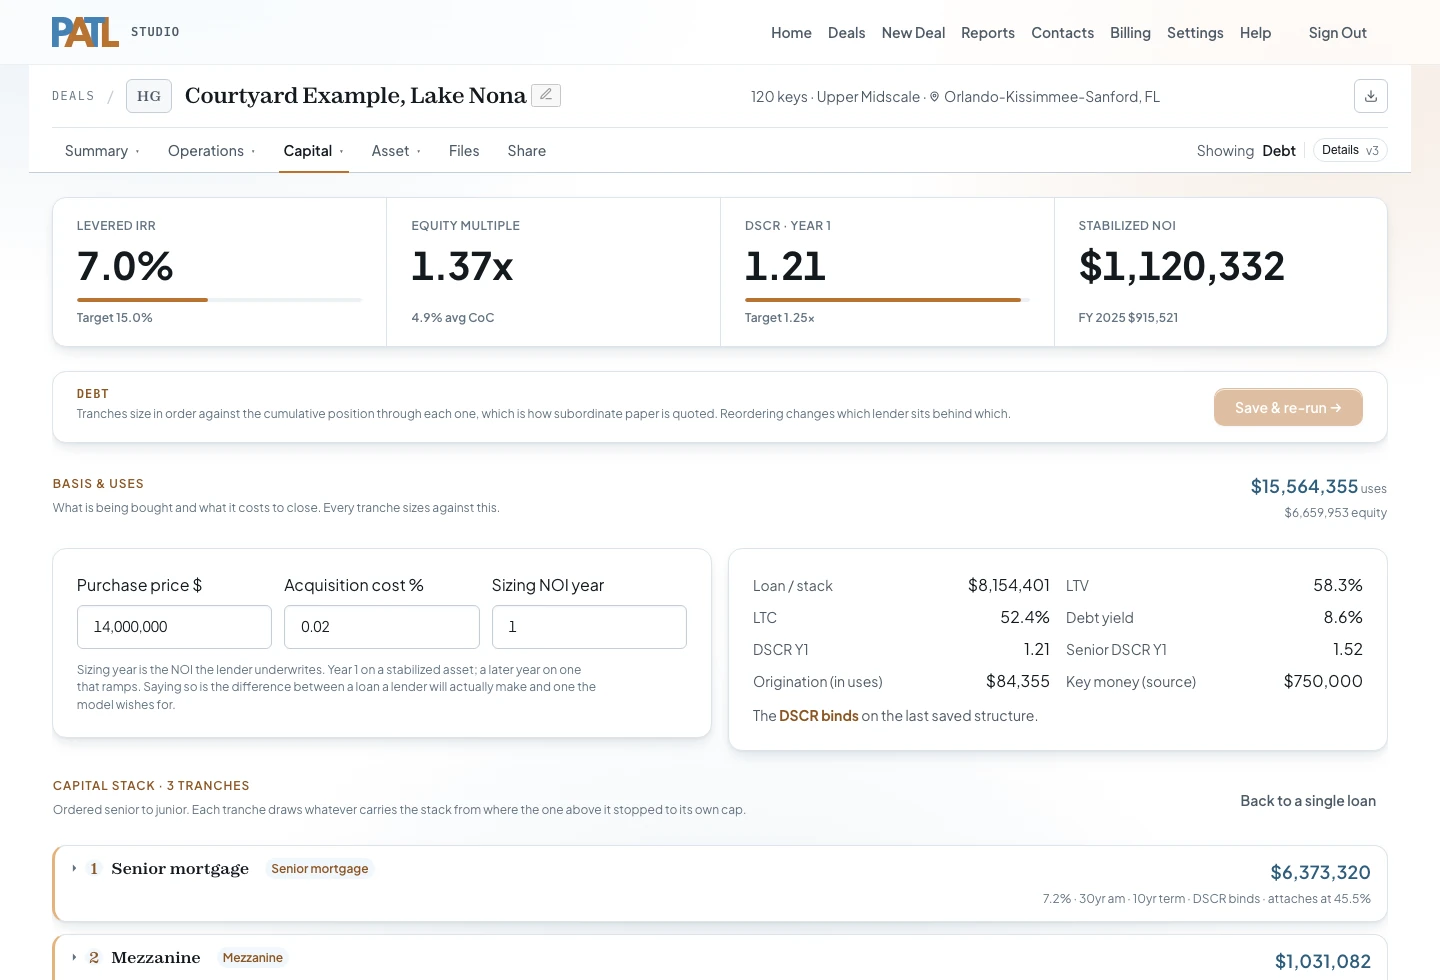Click the Mezzanine amount $1,031,082

pyautogui.click(x=1322, y=962)
